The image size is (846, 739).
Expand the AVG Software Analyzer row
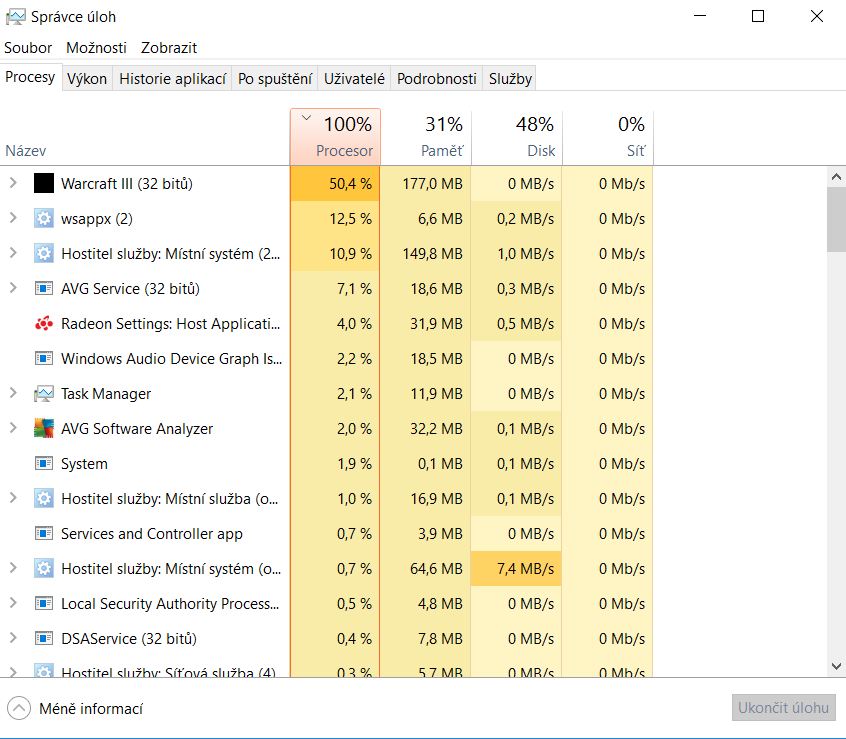[x=13, y=428]
